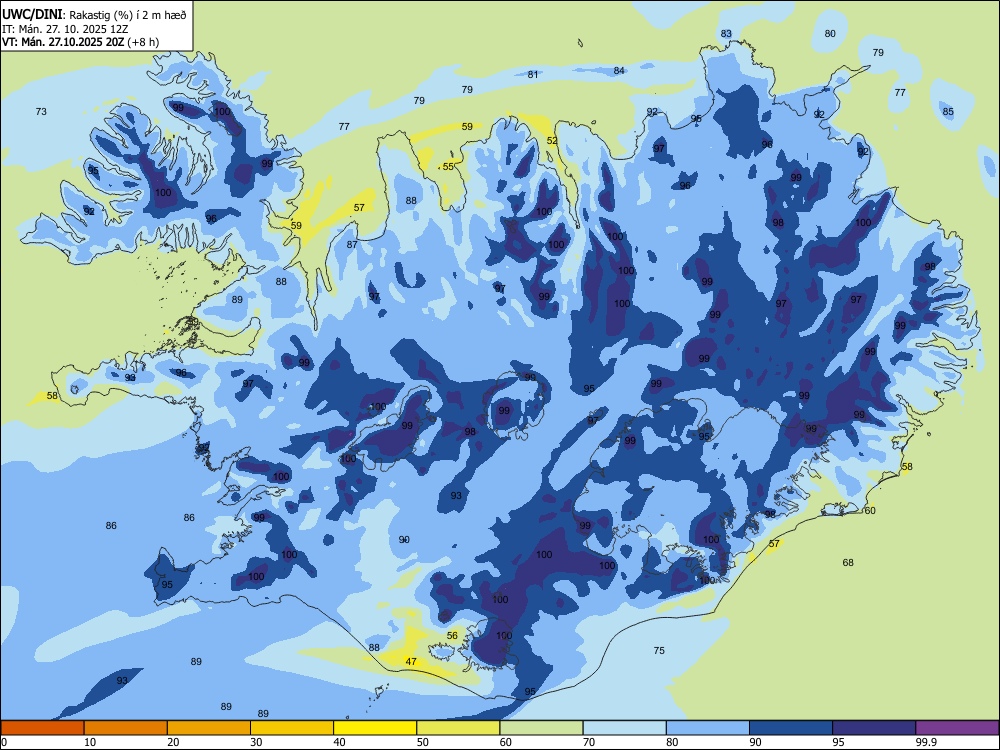
Task: Click the 40–50 bright yellow legend swatch
Action: point(375,728)
